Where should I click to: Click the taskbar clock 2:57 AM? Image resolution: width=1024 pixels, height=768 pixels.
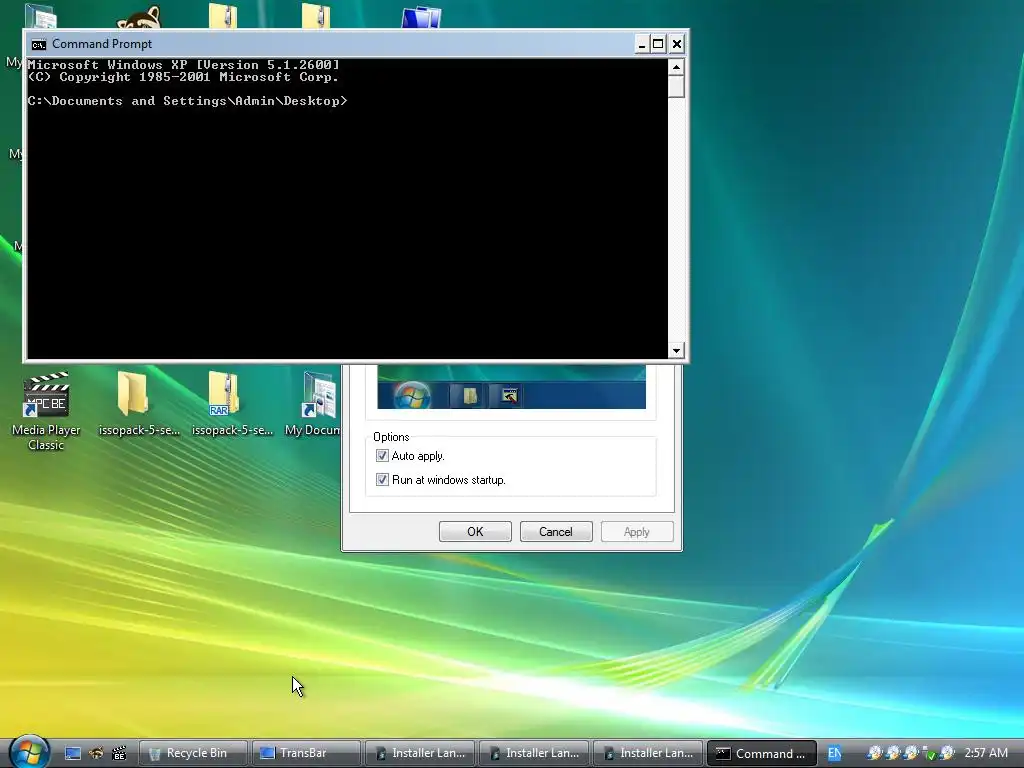click(986, 753)
